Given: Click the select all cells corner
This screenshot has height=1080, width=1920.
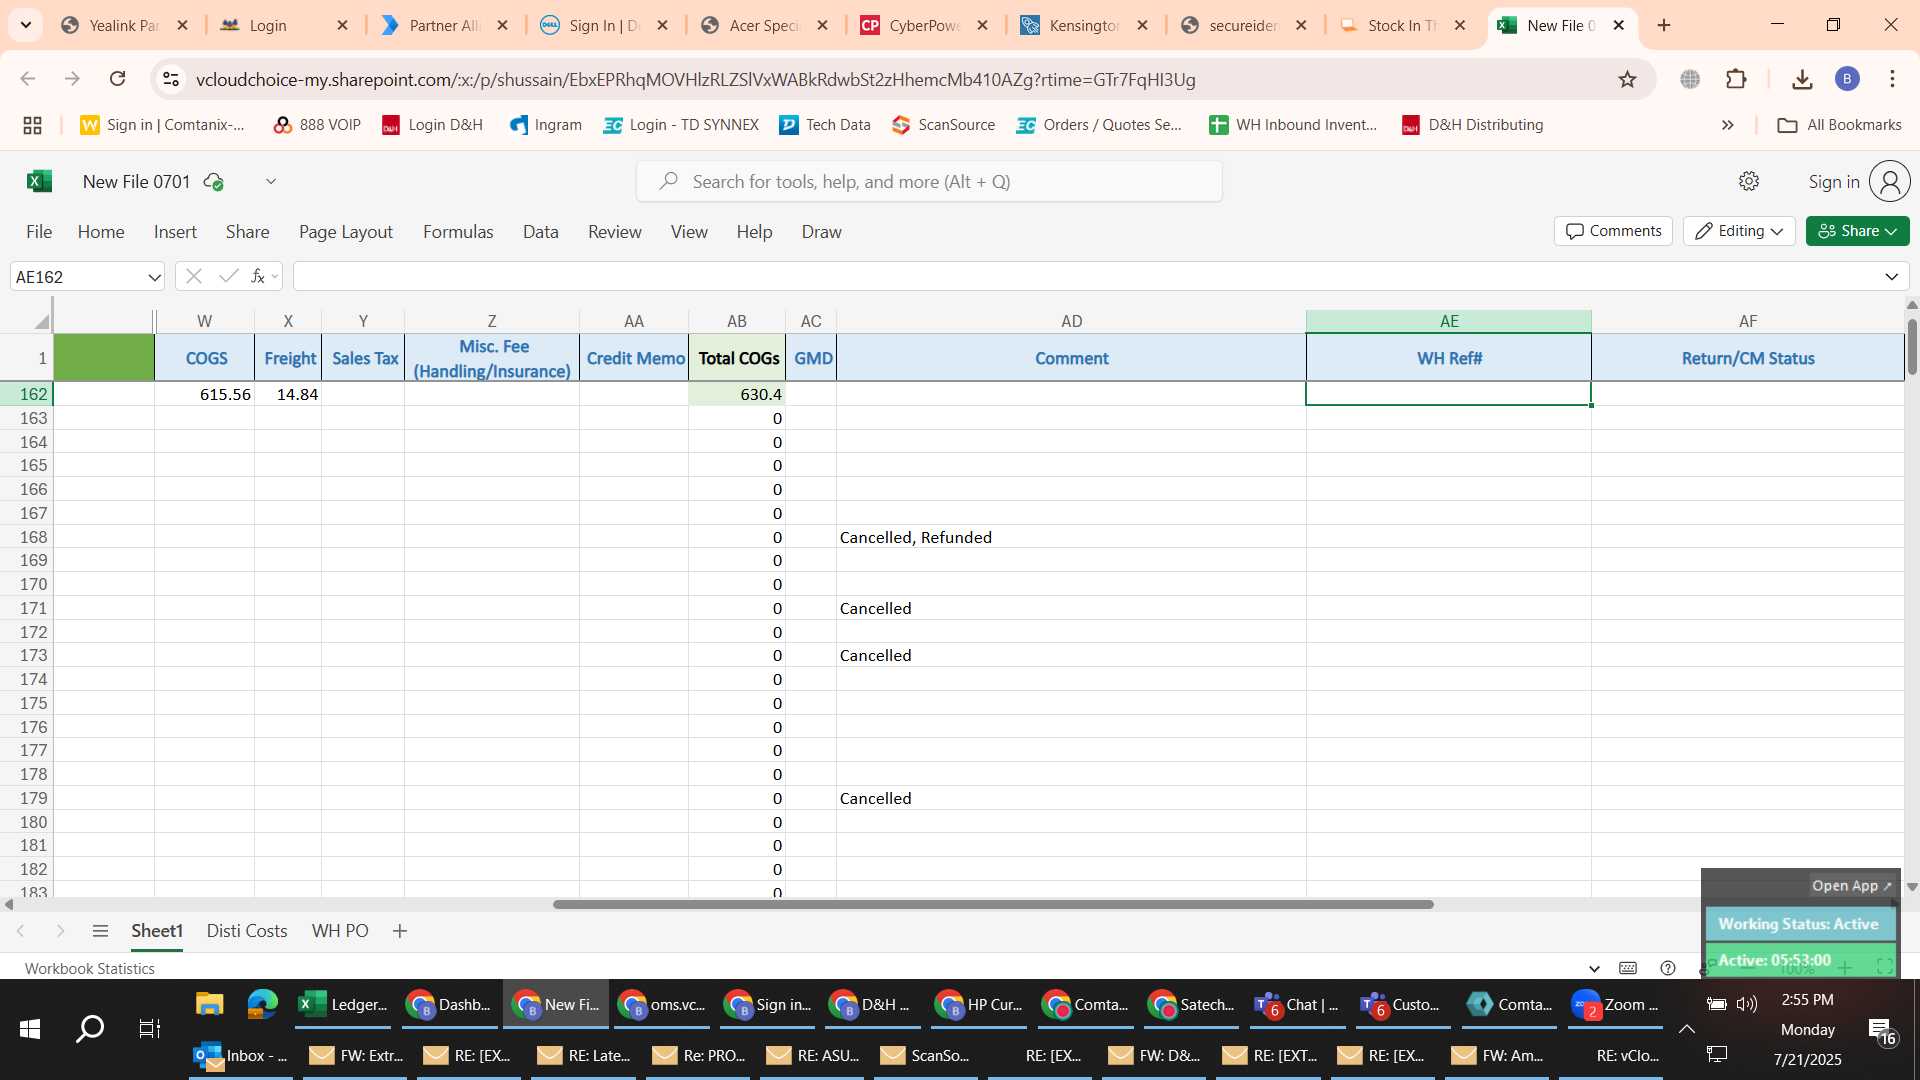Looking at the screenshot, I should [40, 321].
